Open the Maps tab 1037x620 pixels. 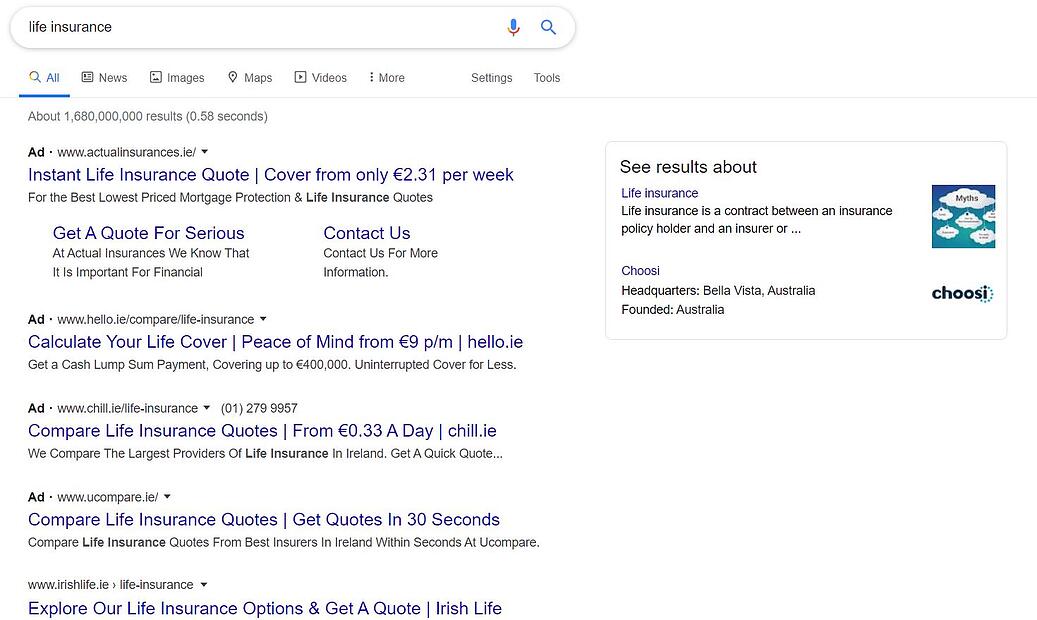pos(250,77)
